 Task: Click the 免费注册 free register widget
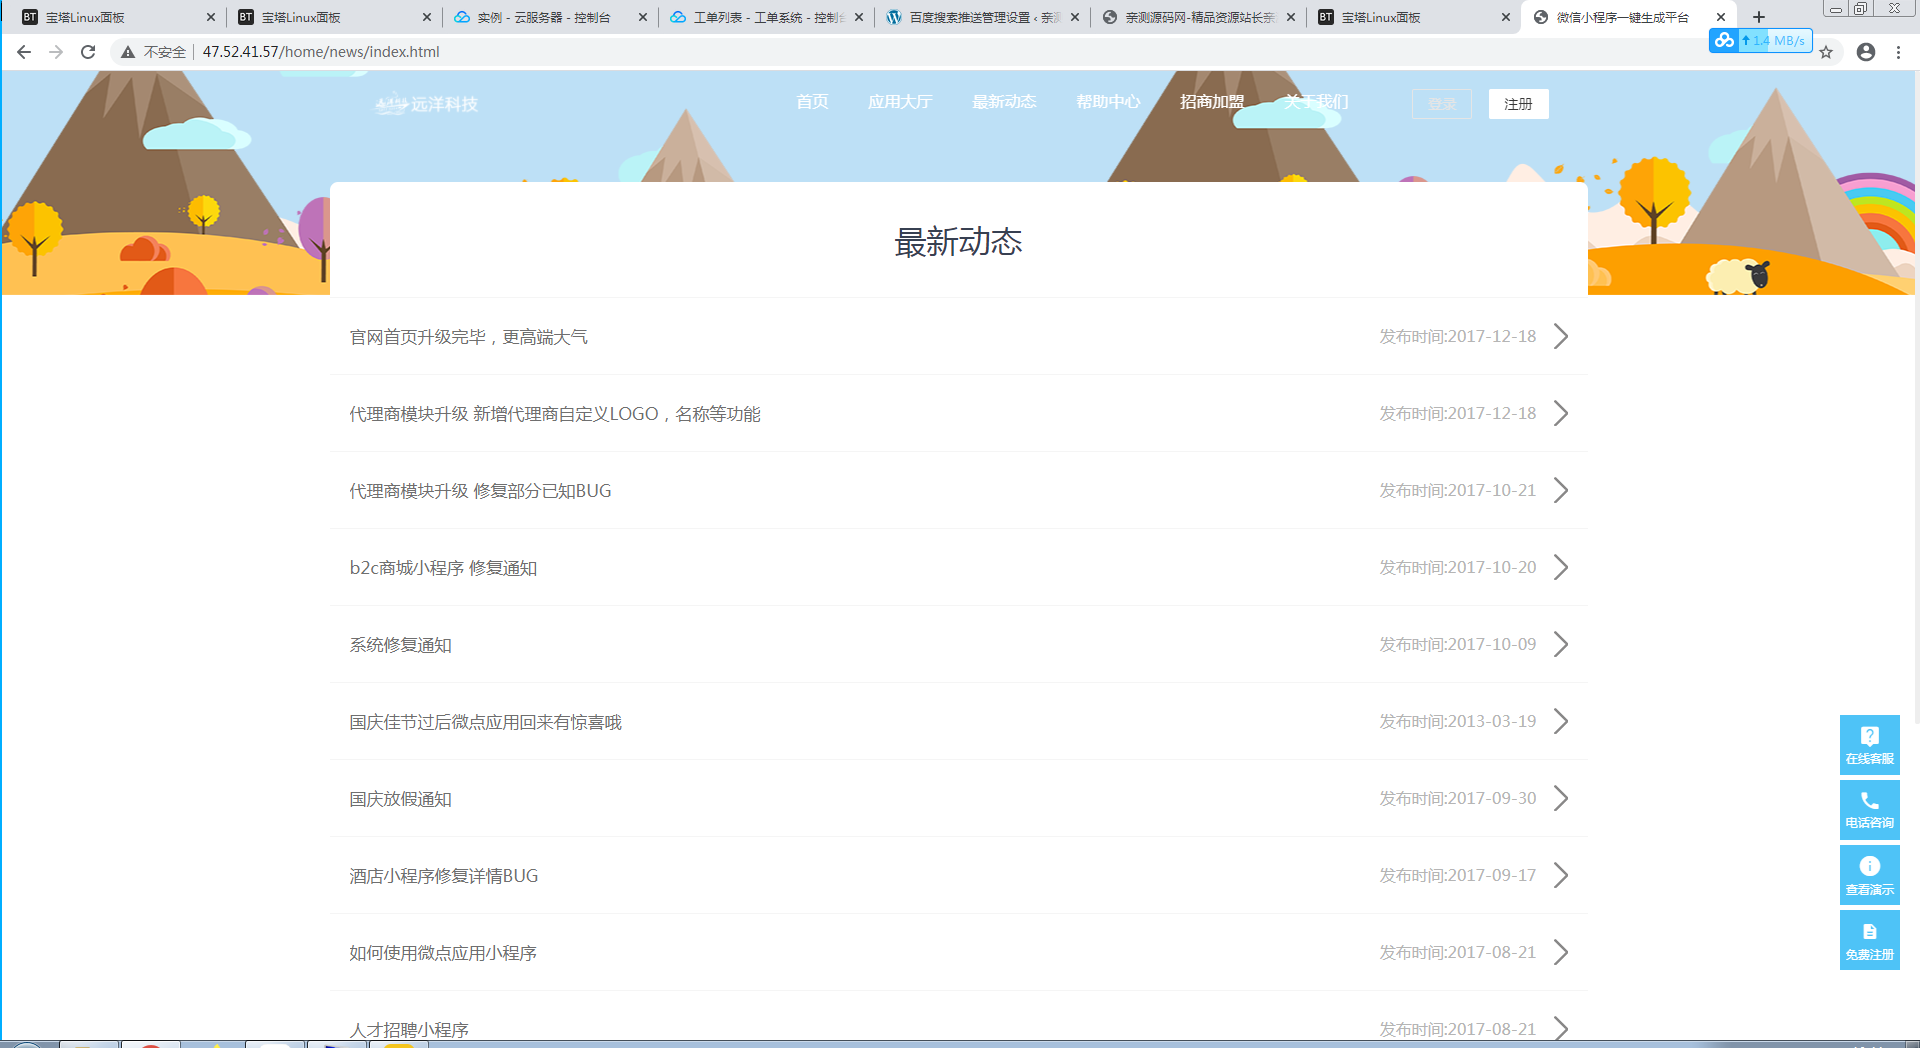(x=1870, y=940)
